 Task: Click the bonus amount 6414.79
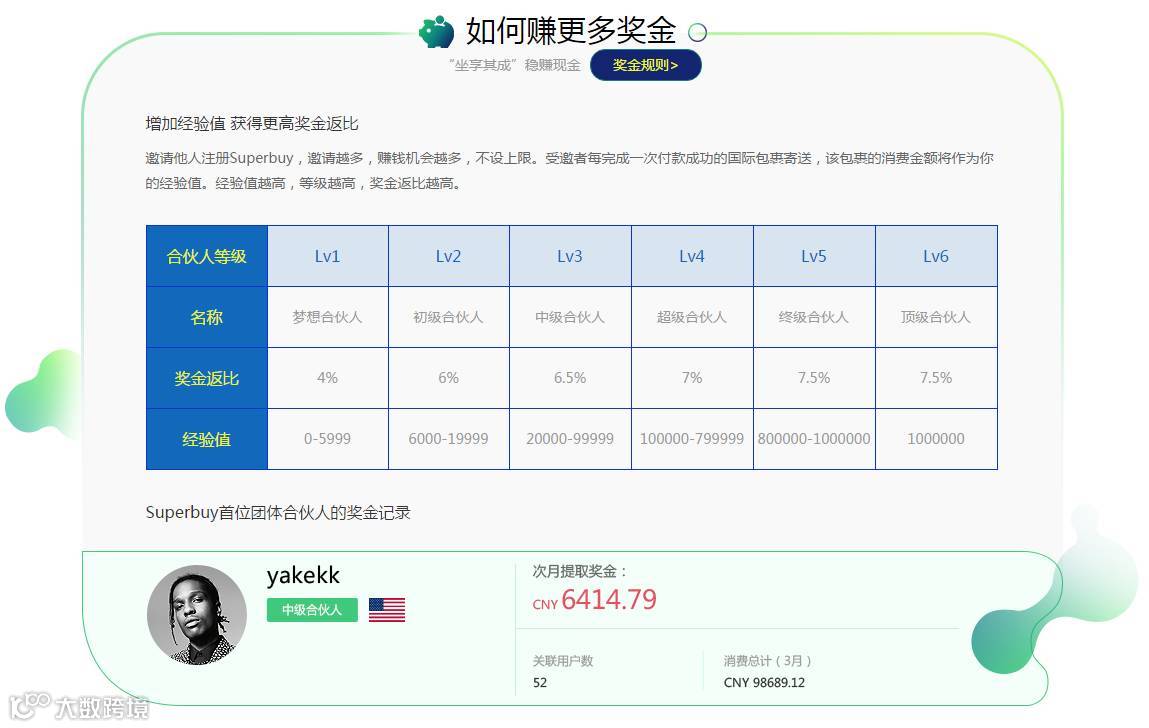click(609, 600)
